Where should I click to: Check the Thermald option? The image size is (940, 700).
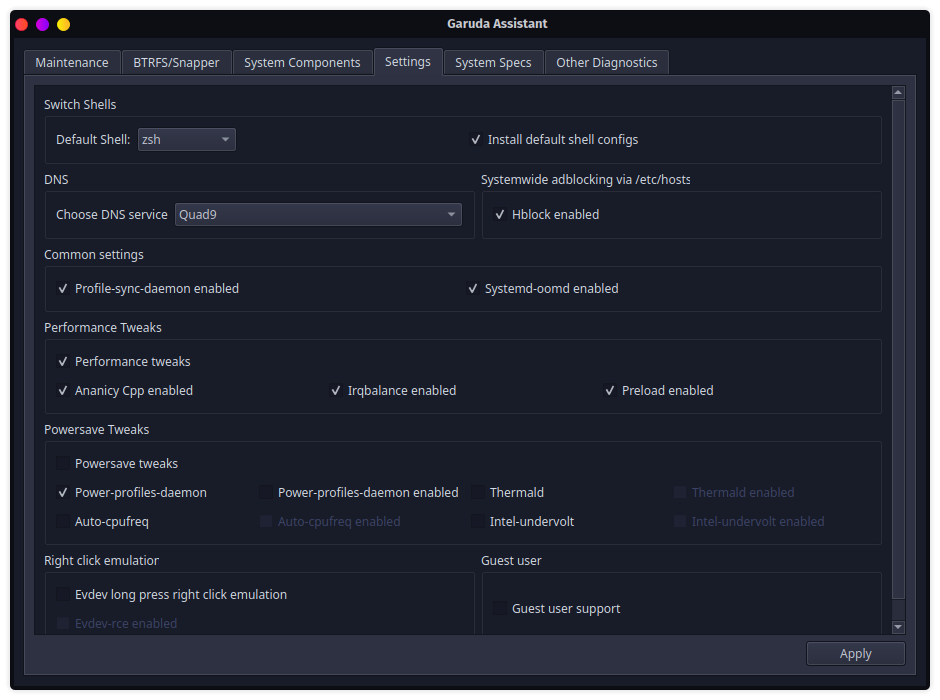(x=477, y=492)
